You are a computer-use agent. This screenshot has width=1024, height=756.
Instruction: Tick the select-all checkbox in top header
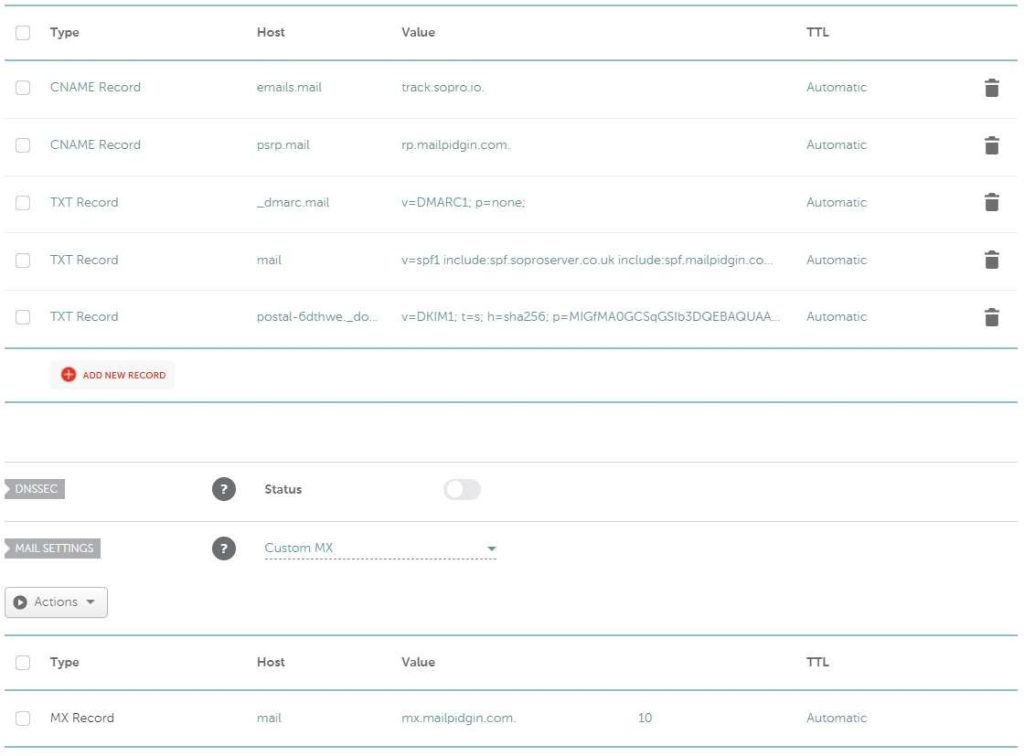pyautogui.click(x=23, y=33)
